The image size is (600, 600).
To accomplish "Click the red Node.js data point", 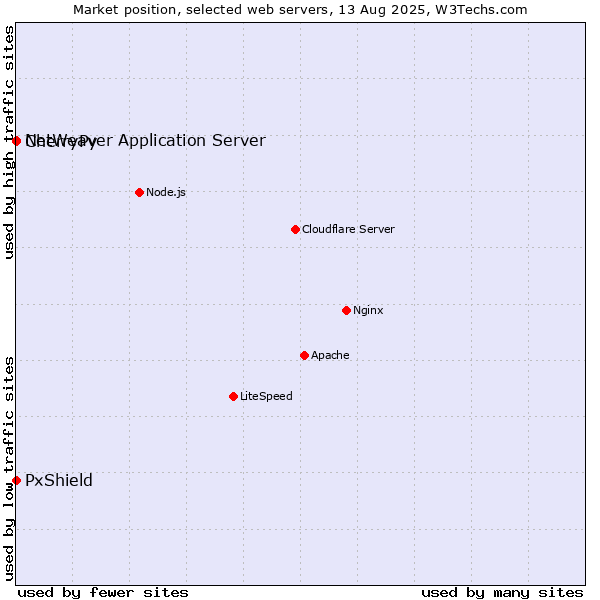I will [x=139, y=192].
